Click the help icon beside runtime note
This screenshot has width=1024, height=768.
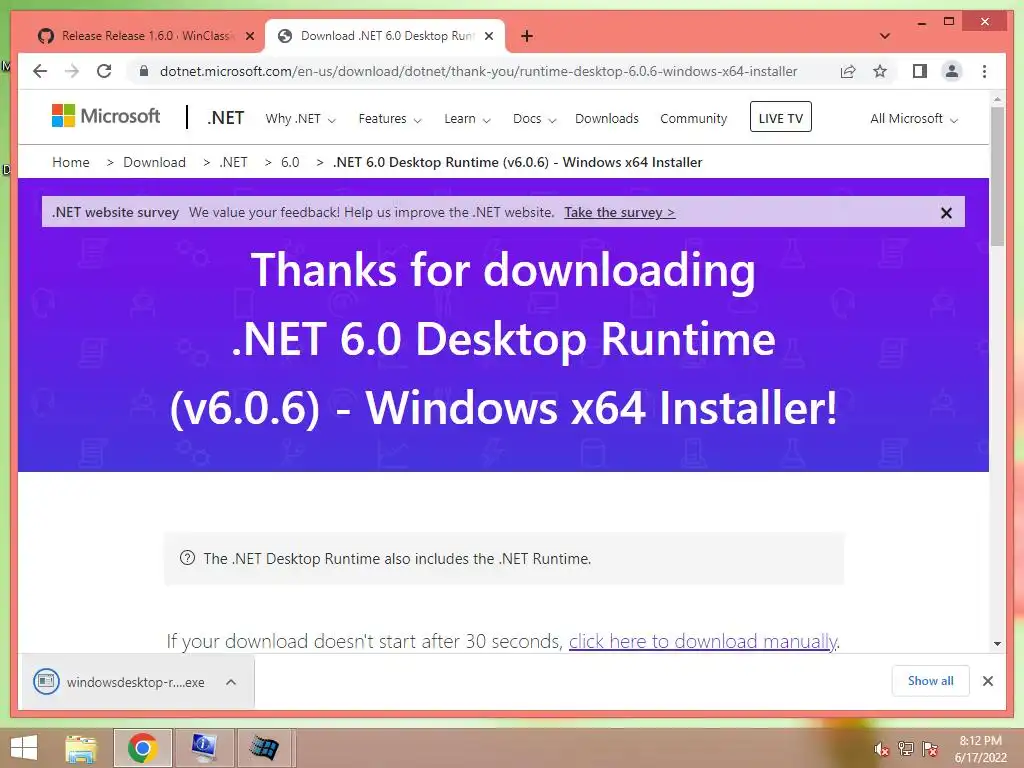tap(187, 558)
